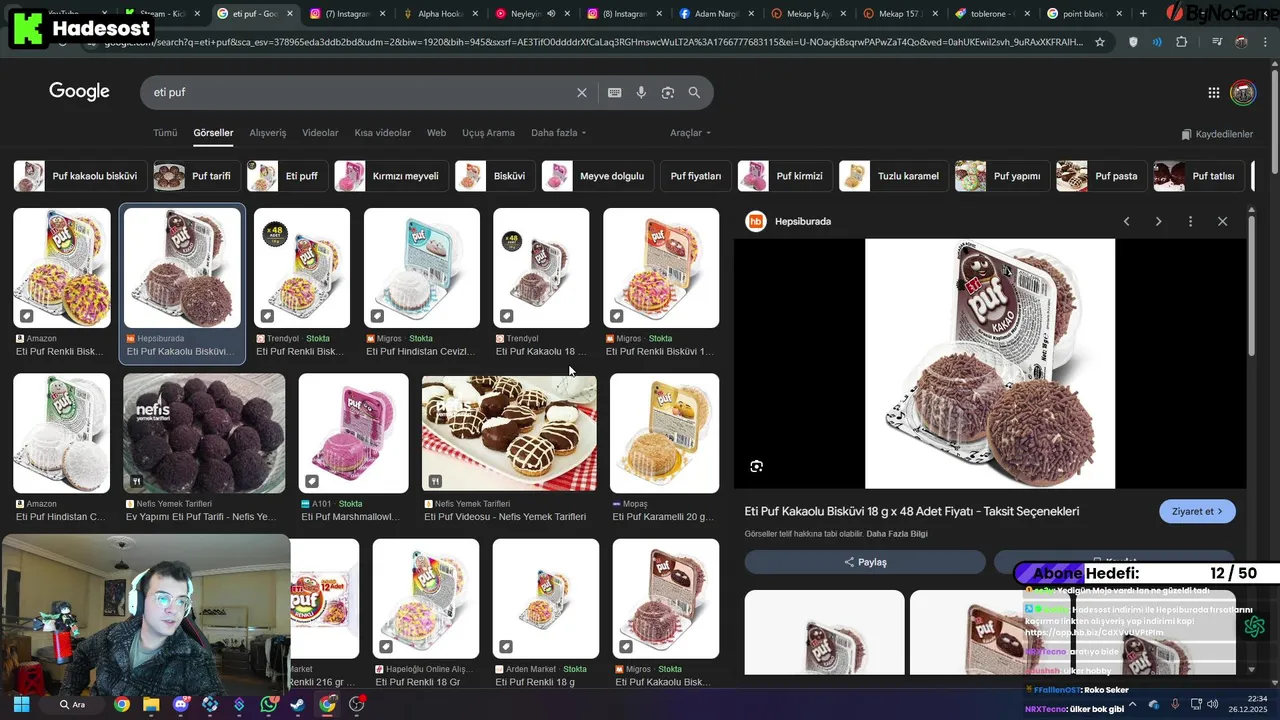Open the Windows Start menu
Screen dimensions: 1280x720
21,704
